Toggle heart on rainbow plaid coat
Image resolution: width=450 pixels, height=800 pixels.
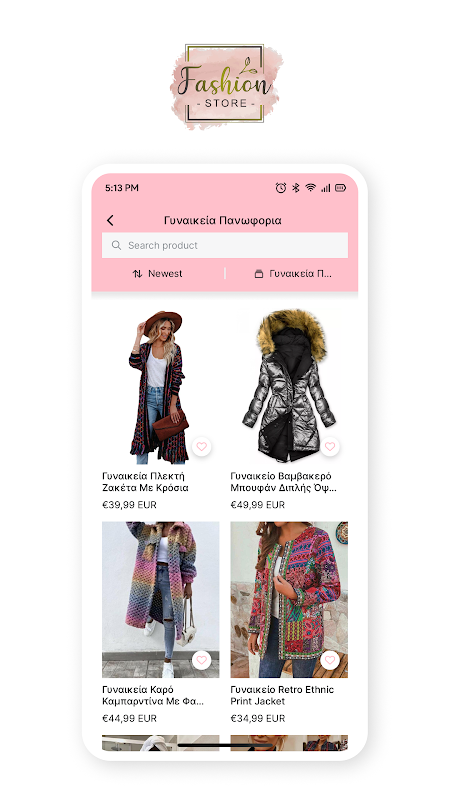pyautogui.click(x=202, y=660)
